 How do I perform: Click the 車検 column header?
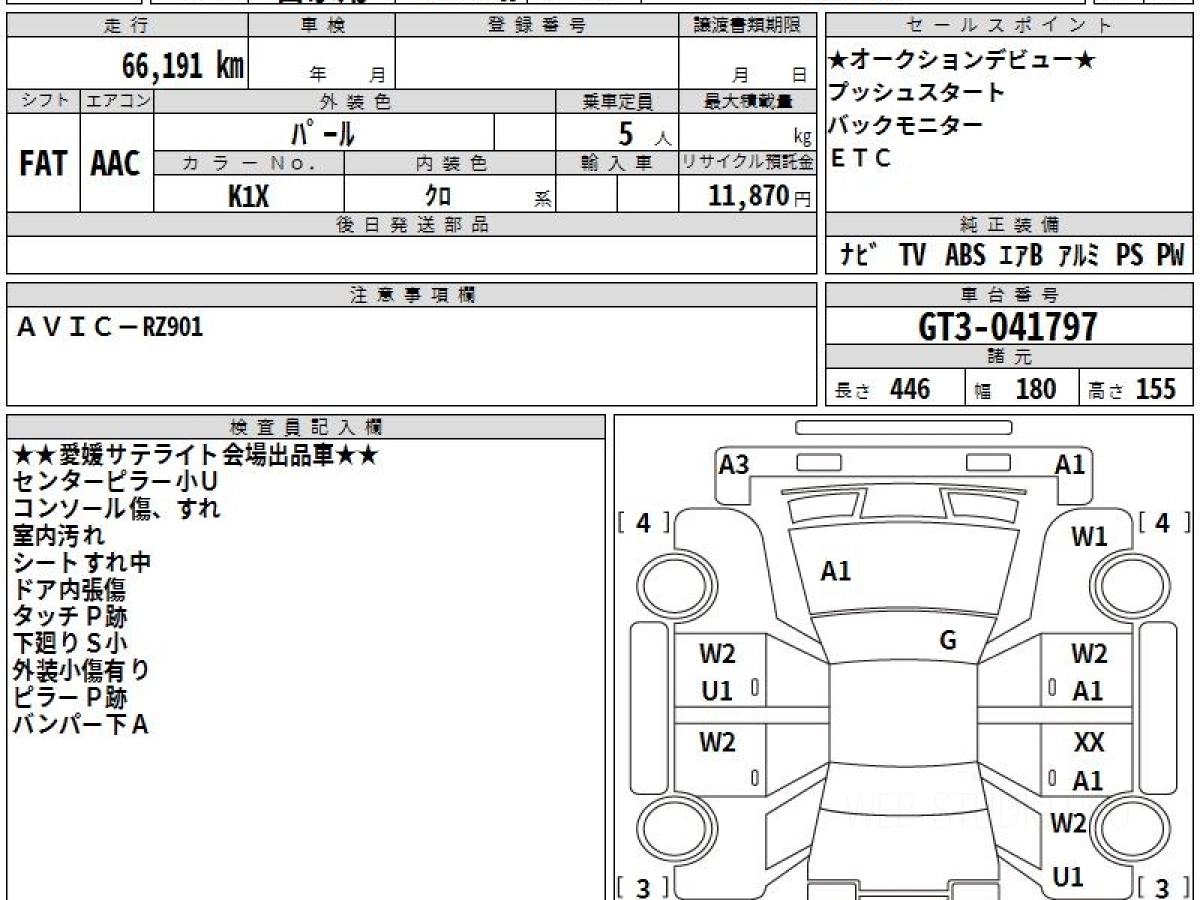[x=322, y=26]
